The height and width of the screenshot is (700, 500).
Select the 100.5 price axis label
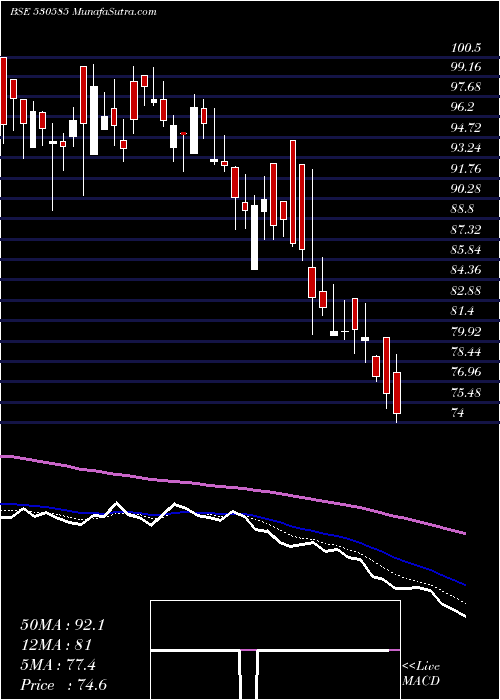[x=466, y=48]
